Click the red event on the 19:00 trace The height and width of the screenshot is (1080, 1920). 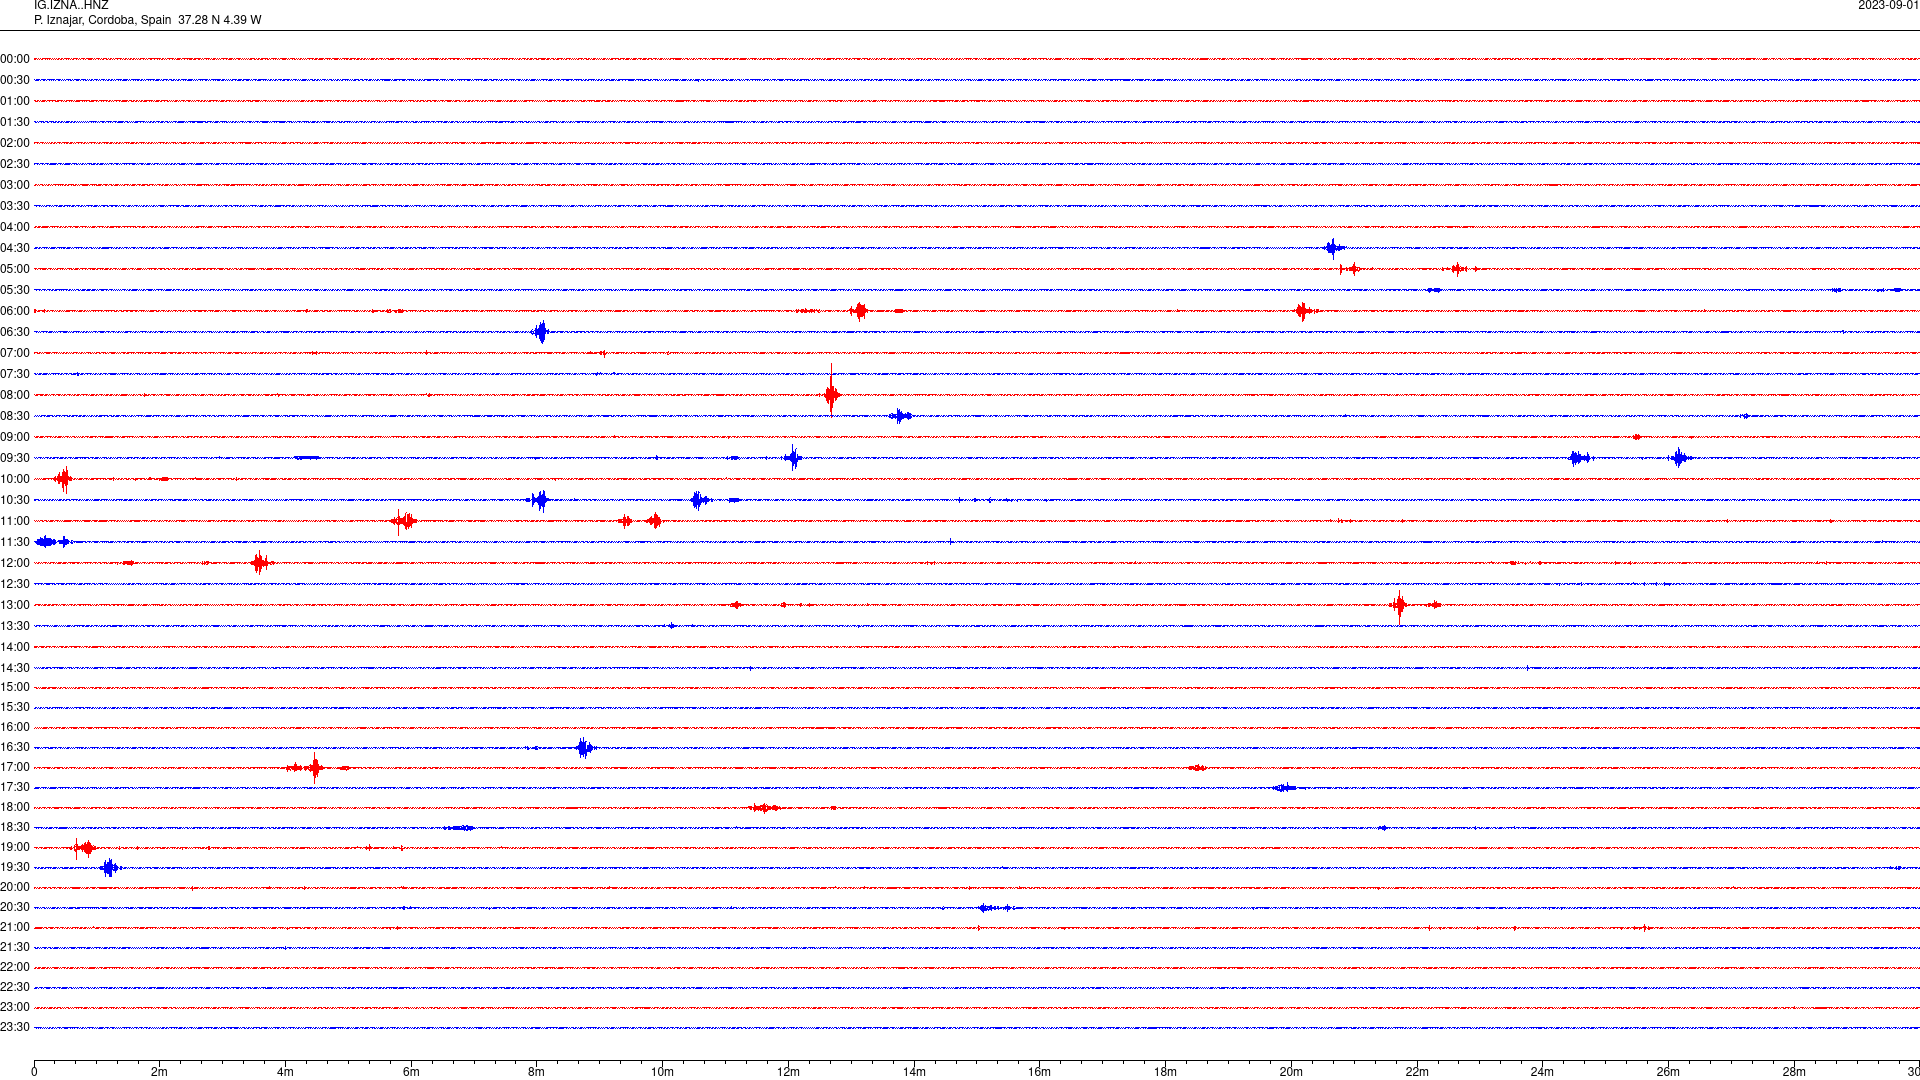click(x=84, y=848)
